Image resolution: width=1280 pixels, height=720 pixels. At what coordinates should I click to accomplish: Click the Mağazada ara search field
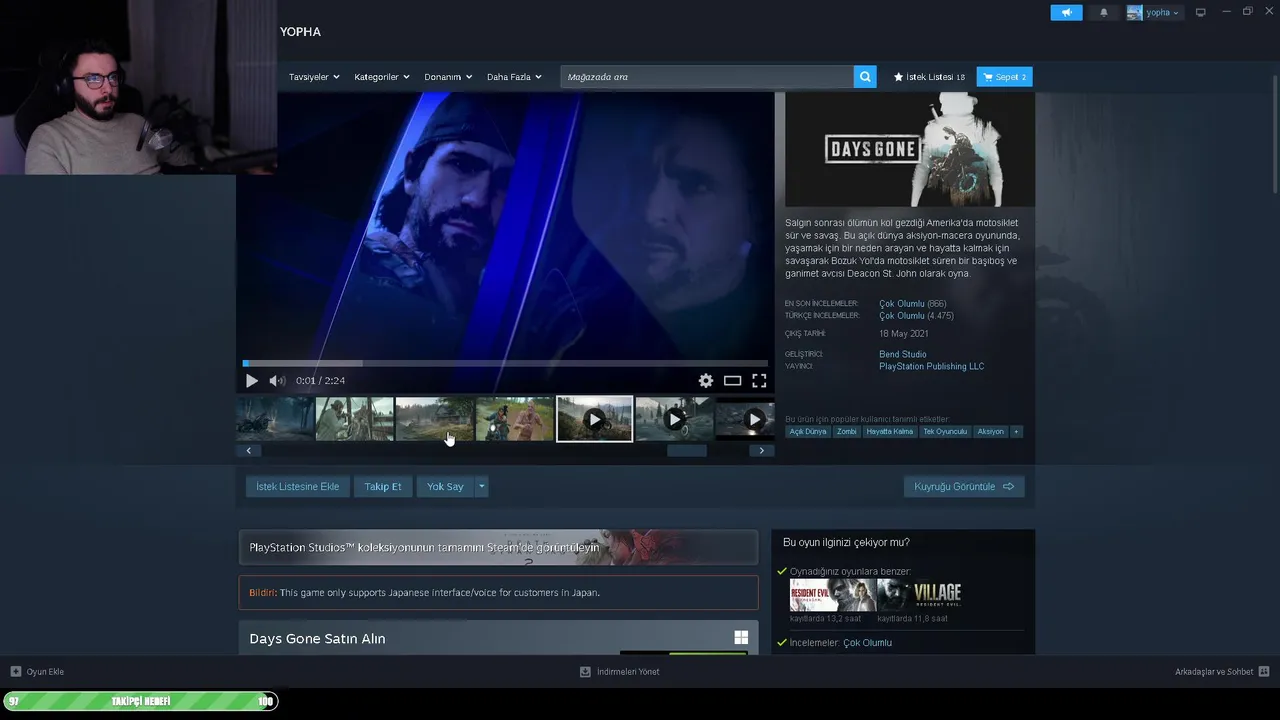tap(707, 77)
